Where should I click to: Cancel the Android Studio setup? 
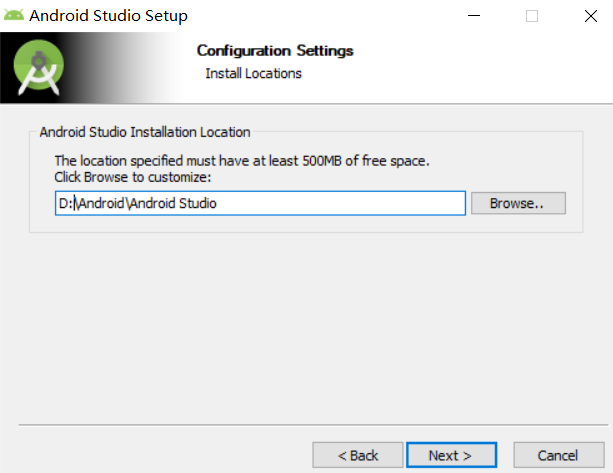point(559,455)
